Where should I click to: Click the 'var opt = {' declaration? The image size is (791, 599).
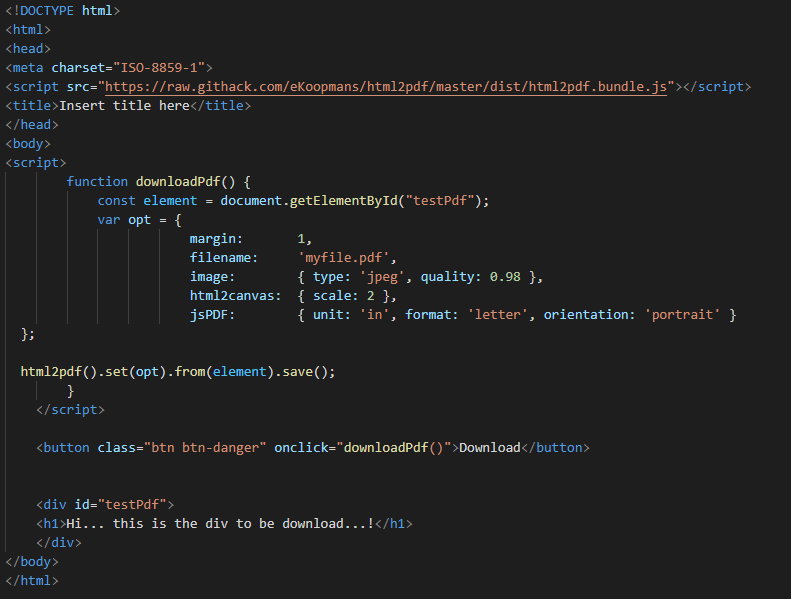point(140,220)
